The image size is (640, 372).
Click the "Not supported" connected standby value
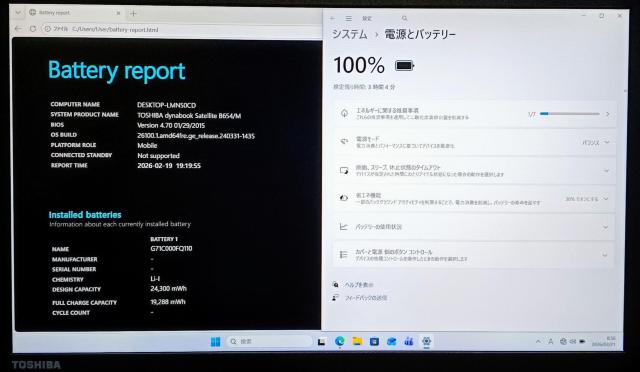coord(158,156)
